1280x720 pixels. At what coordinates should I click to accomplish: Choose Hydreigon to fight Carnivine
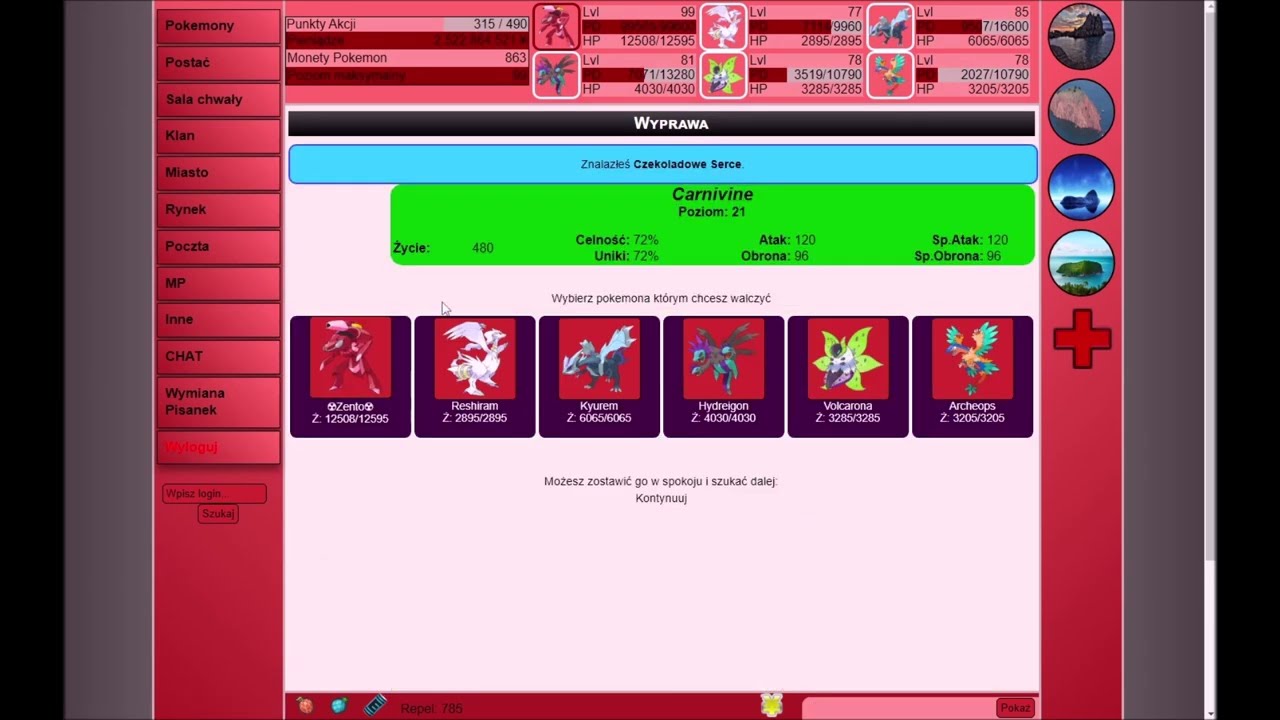(723, 376)
